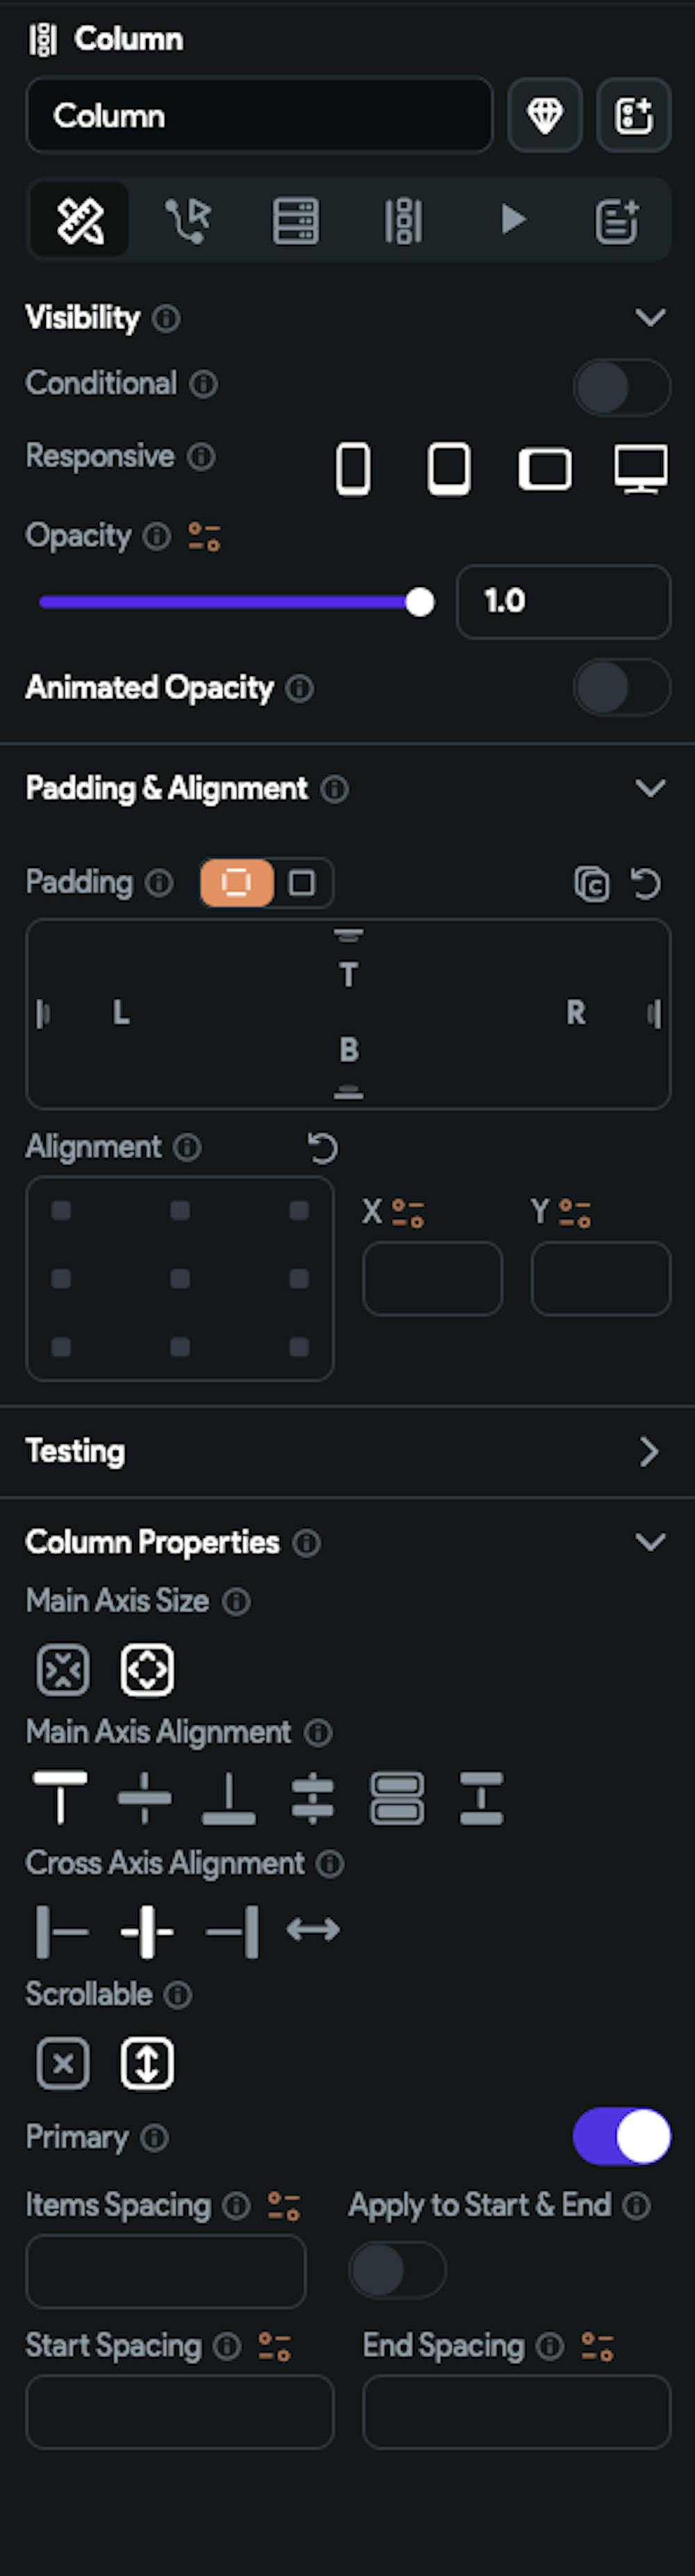Set main axis size to max
This screenshot has width=695, height=2576.
tap(147, 1669)
